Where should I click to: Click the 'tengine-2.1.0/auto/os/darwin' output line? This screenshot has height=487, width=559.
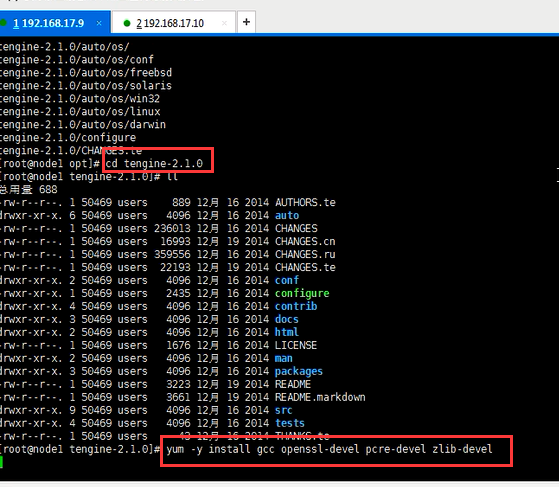pos(83,124)
